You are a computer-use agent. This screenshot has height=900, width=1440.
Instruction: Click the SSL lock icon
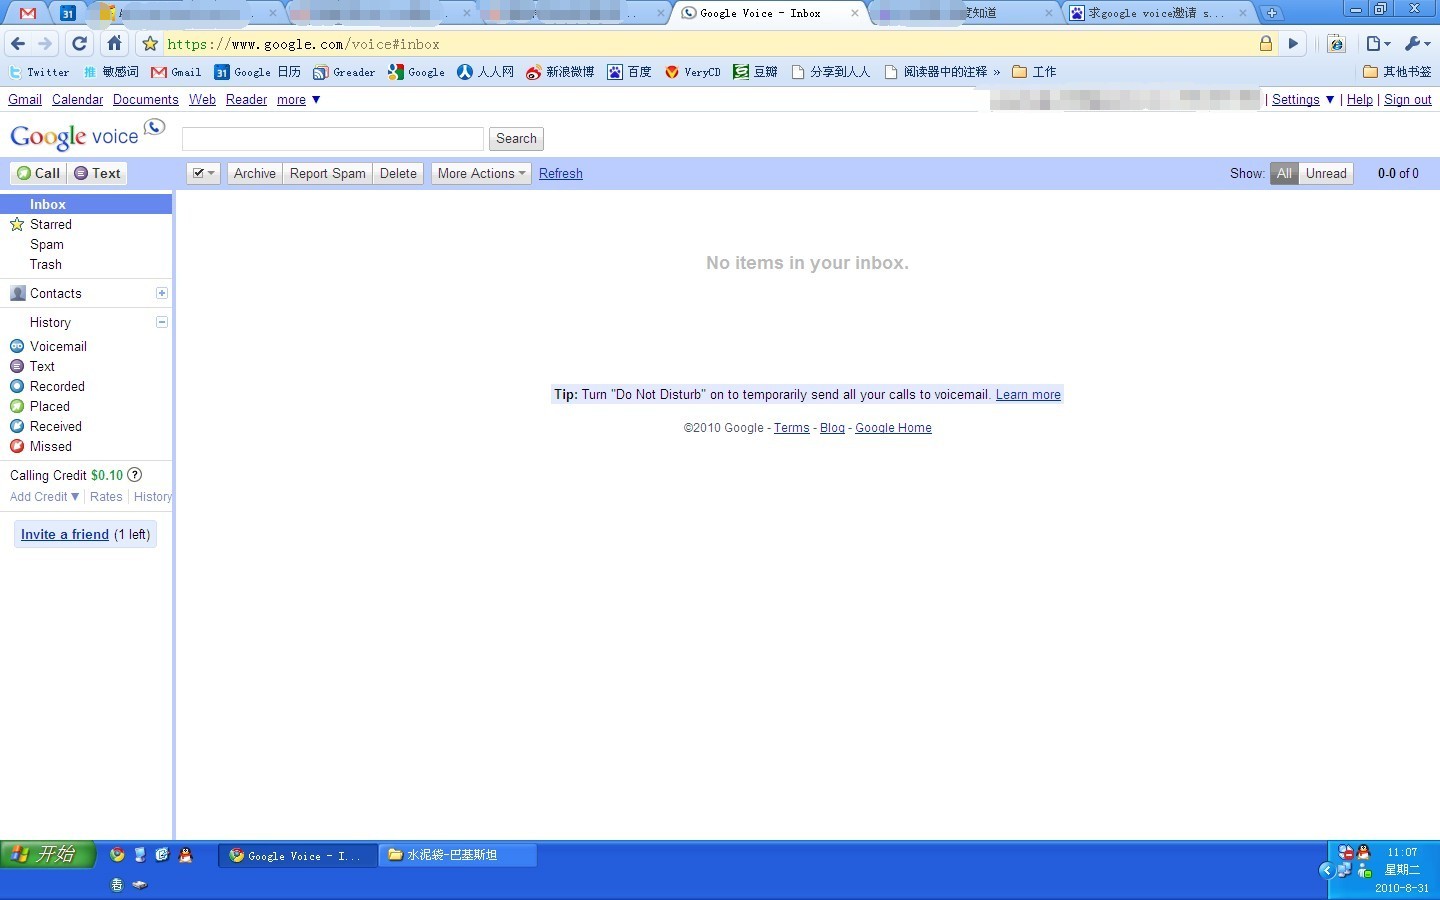[1266, 44]
